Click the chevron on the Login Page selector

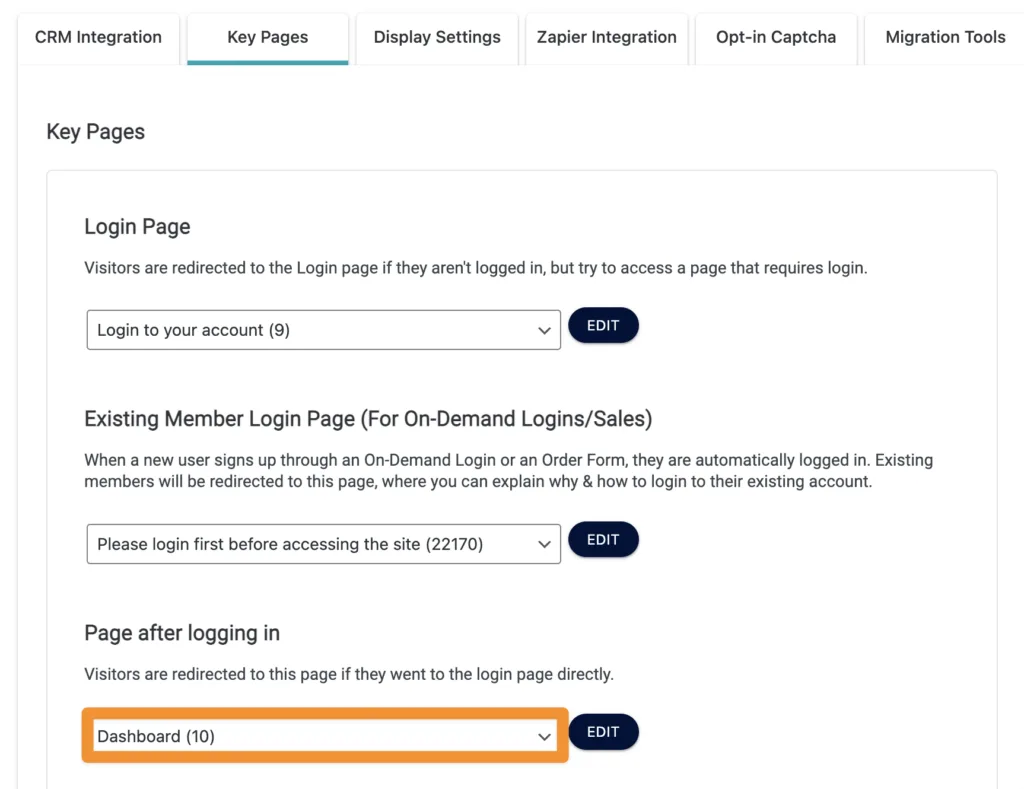(543, 329)
